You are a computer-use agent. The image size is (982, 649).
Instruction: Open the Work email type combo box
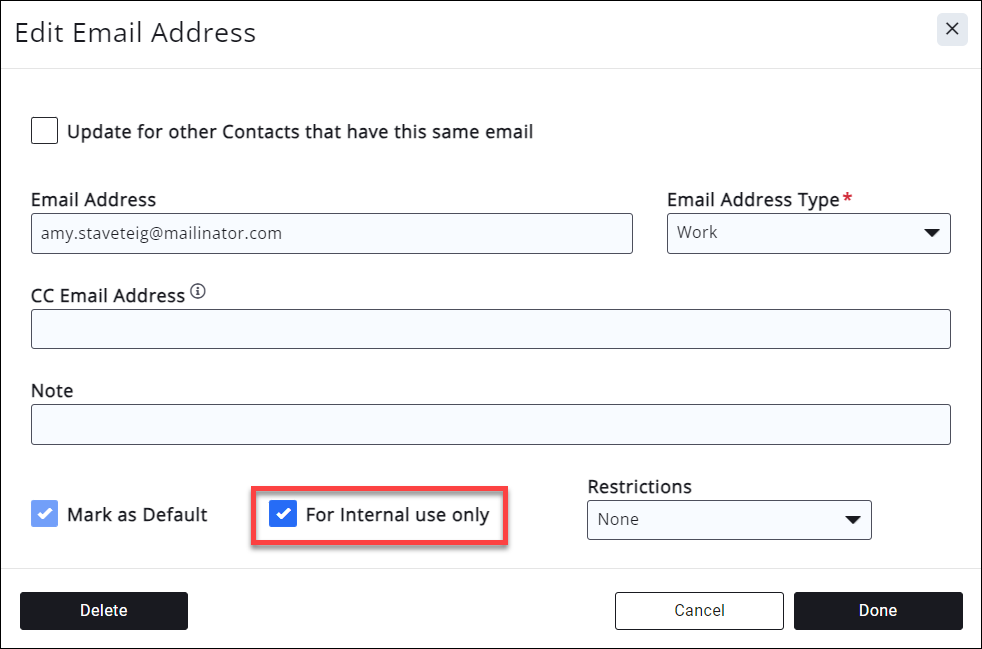[x=808, y=233]
